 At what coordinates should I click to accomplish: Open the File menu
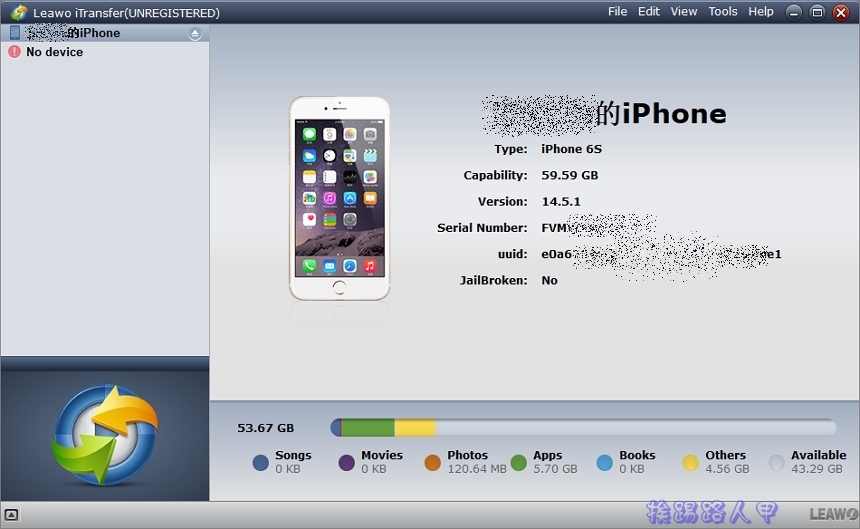(617, 12)
